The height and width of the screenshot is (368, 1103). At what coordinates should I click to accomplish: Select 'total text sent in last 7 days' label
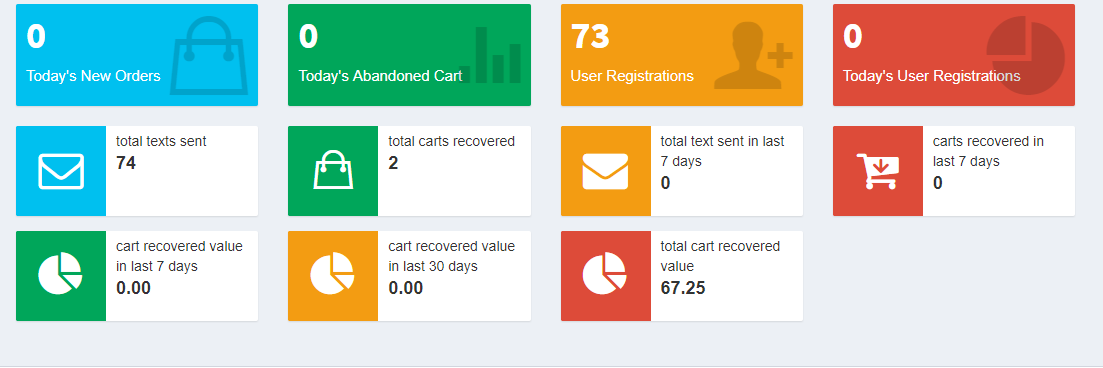(722, 151)
